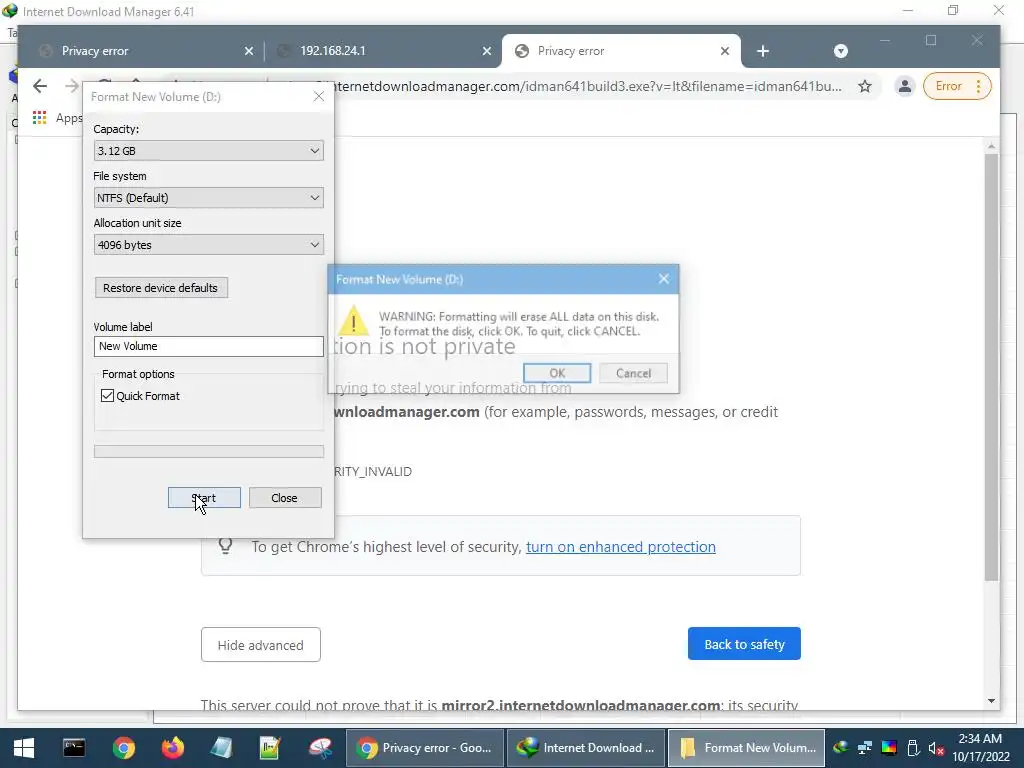Viewport: 1024px width, 768px height.
Task: Open the File system dropdown
Action: tap(208, 198)
